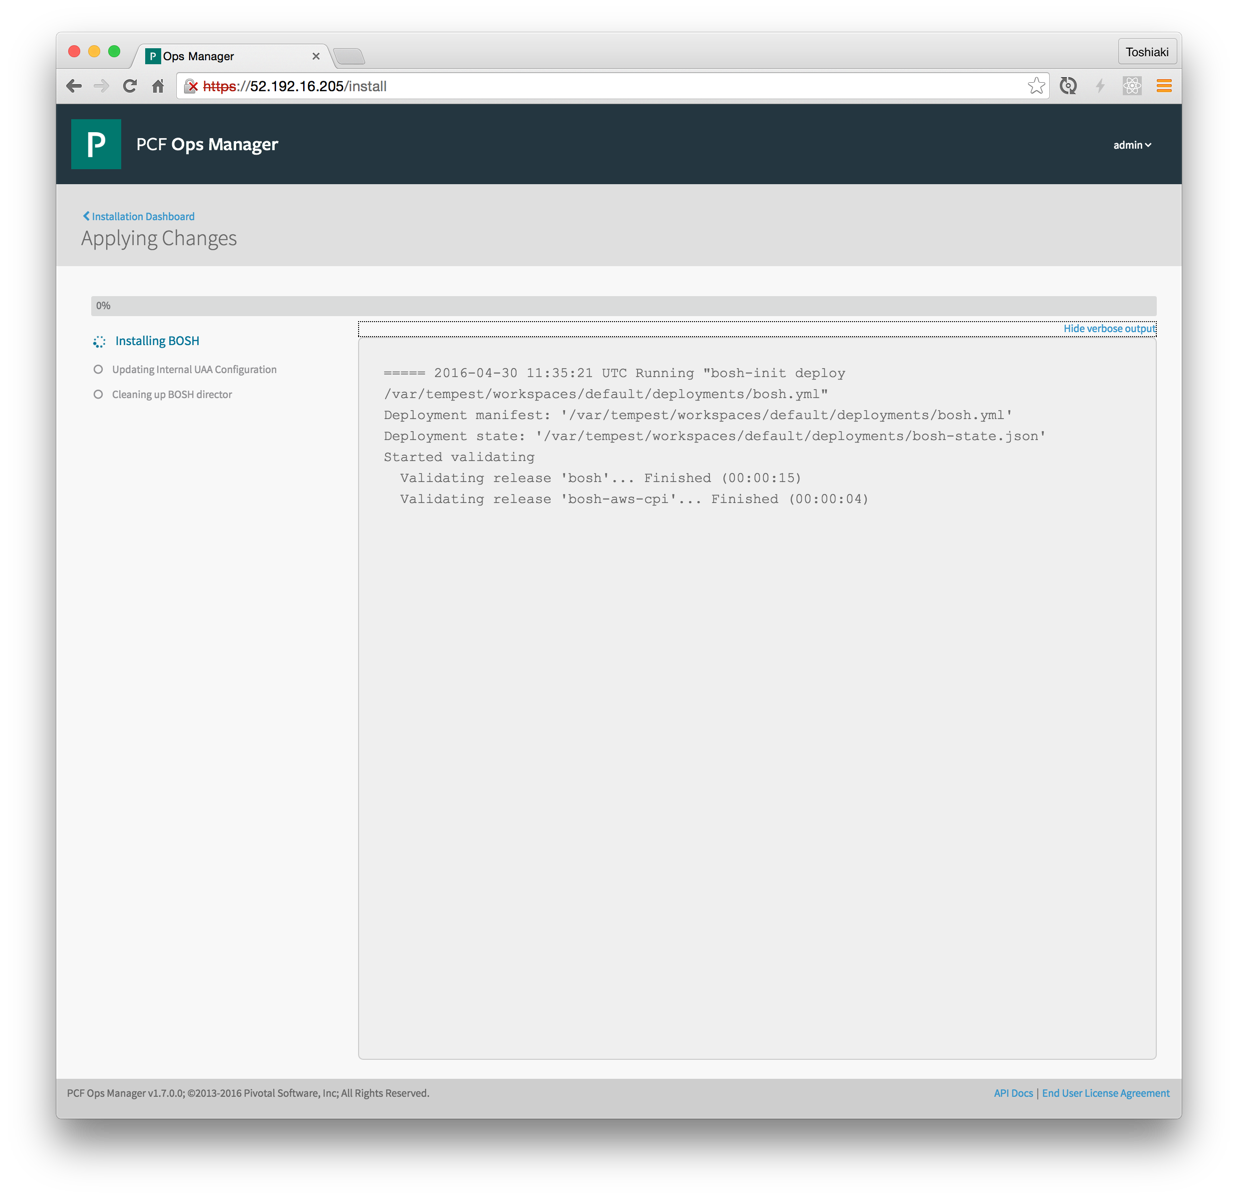Click the React devtools extension icon
The width and height of the screenshot is (1238, 1199).
click(x=1132, y=86)
